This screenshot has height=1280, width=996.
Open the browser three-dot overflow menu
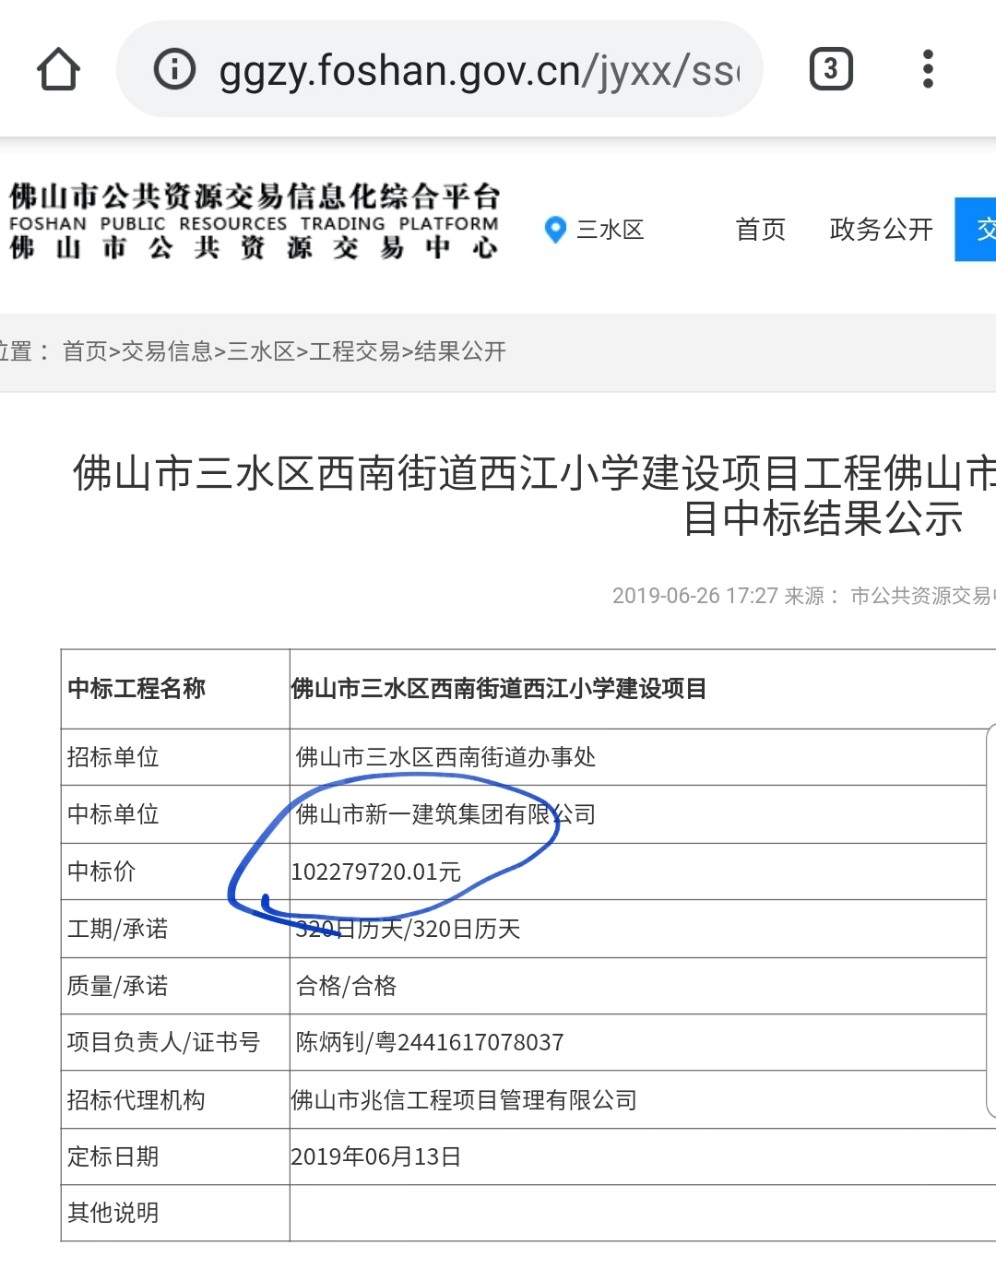point(928,70)
